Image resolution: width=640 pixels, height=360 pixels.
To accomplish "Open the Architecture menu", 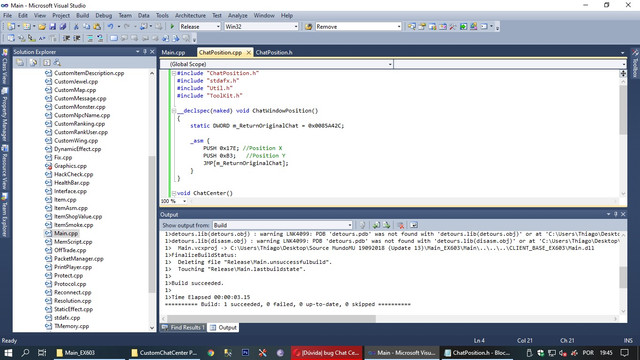I will (x=190, y=16).
